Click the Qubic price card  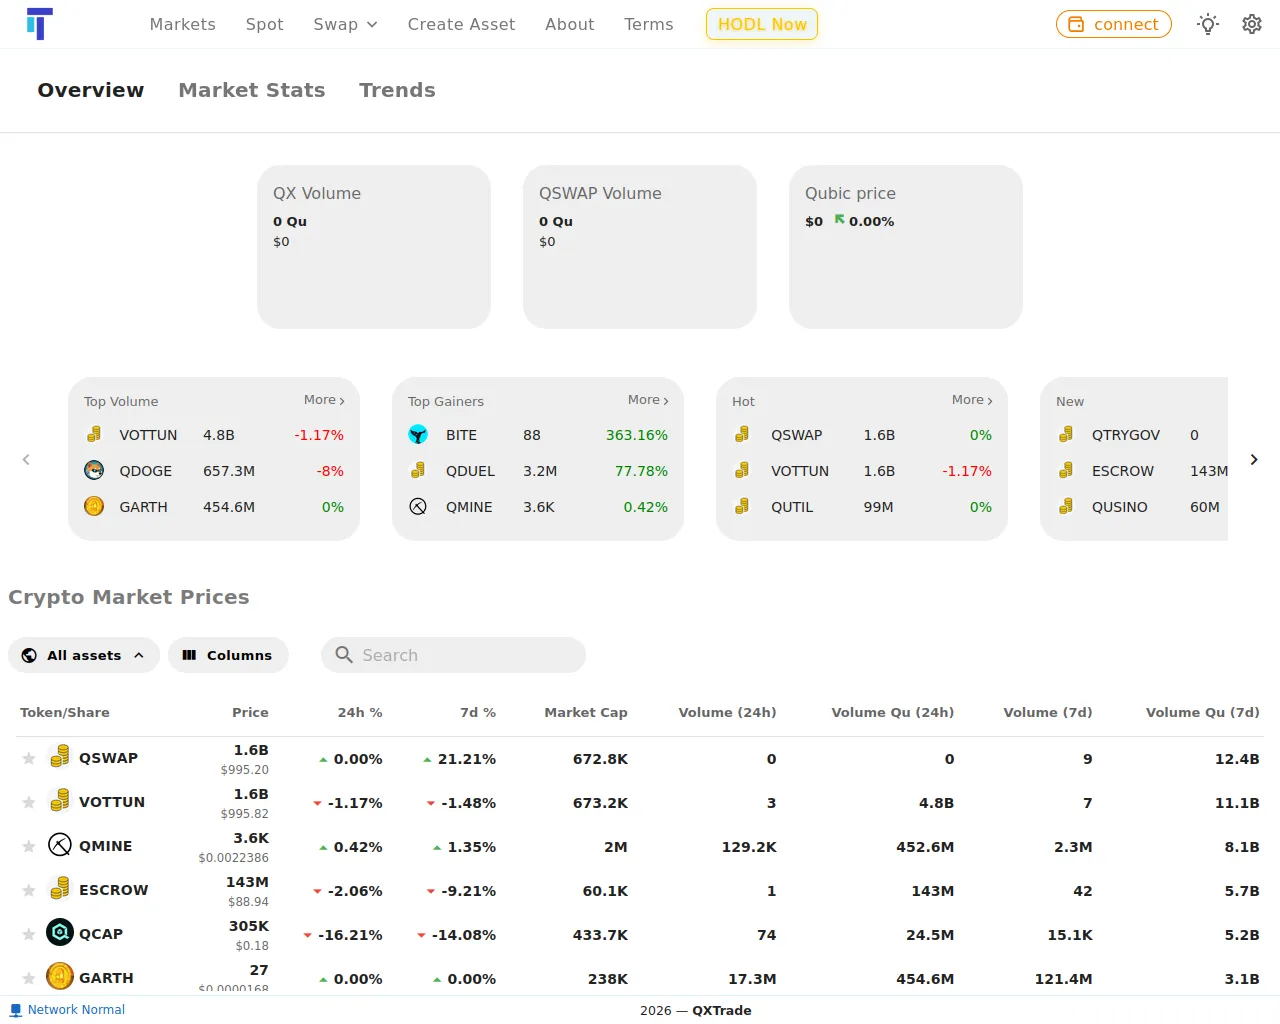click(906, 247)
